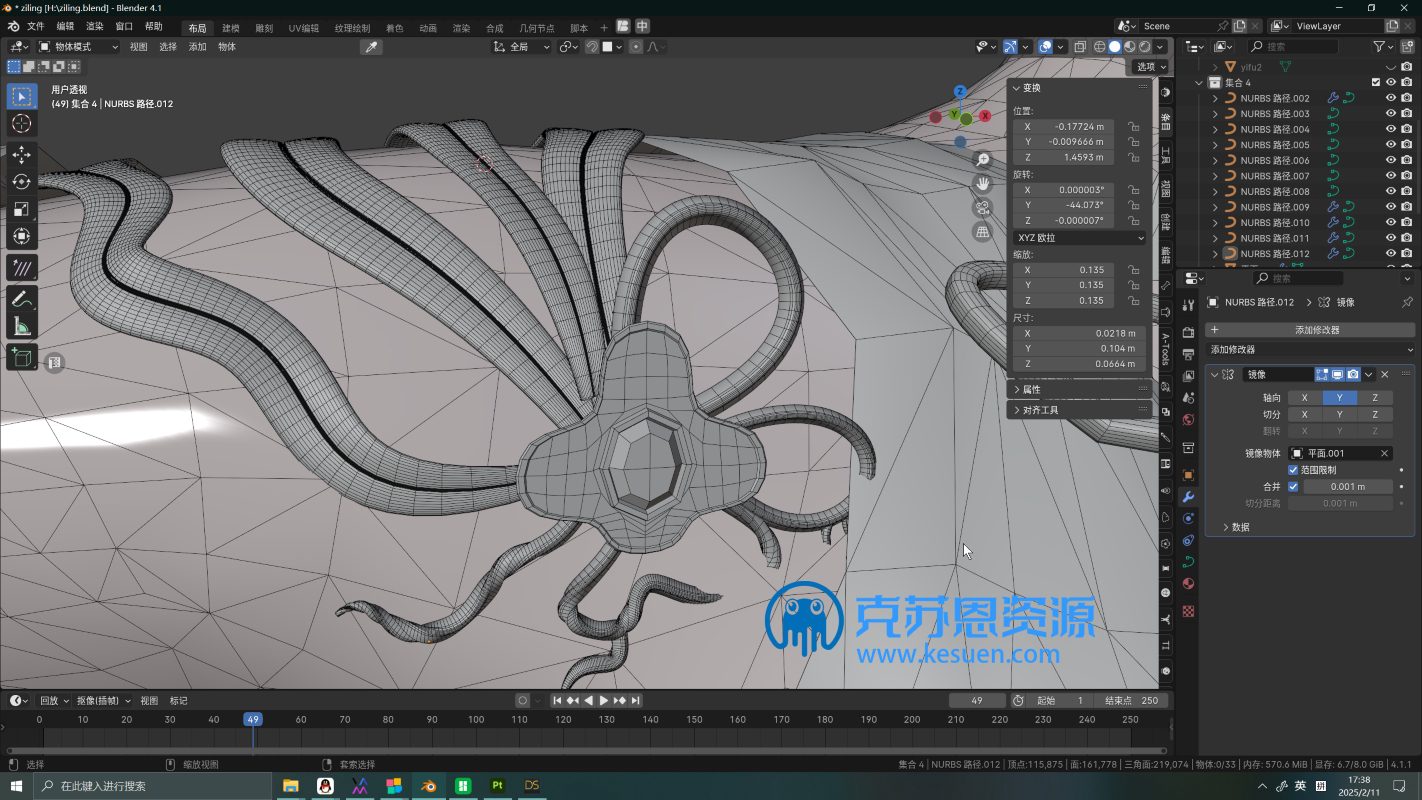Open the XYZ 欧拉 rotation mode dropdown
This screenshot has height=800, width=1422.
click(x=1080, y=238)
